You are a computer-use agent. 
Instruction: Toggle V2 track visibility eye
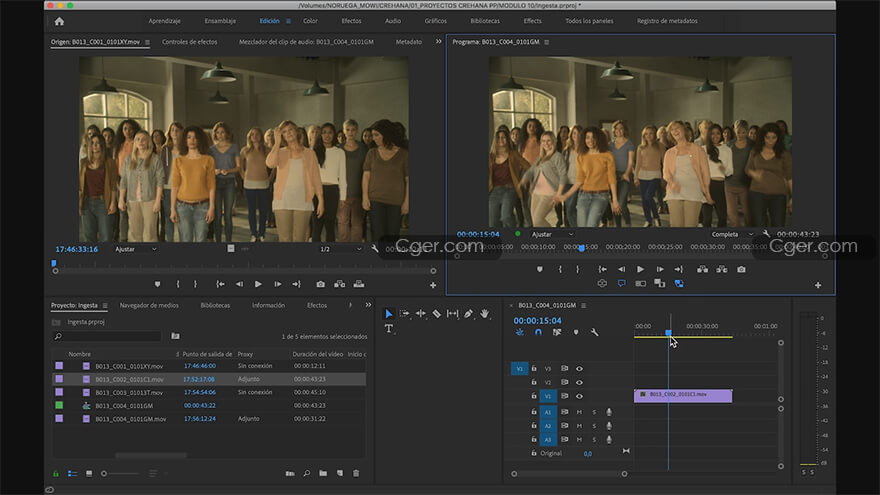(579, 382)
